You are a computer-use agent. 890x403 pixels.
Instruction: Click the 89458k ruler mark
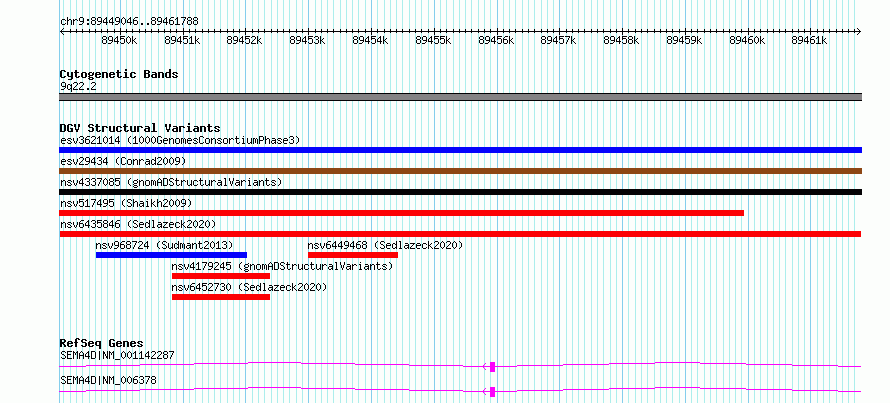click(622, 40)
